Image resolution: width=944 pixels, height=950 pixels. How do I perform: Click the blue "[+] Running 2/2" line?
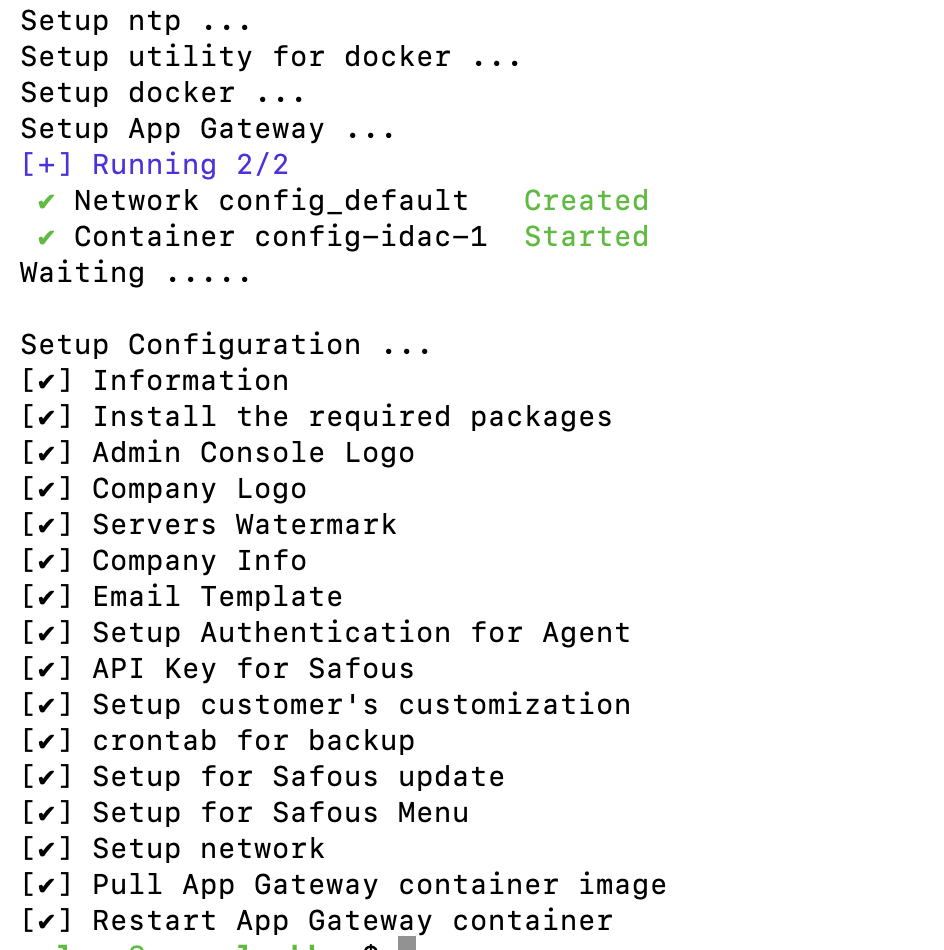[155, 165]
